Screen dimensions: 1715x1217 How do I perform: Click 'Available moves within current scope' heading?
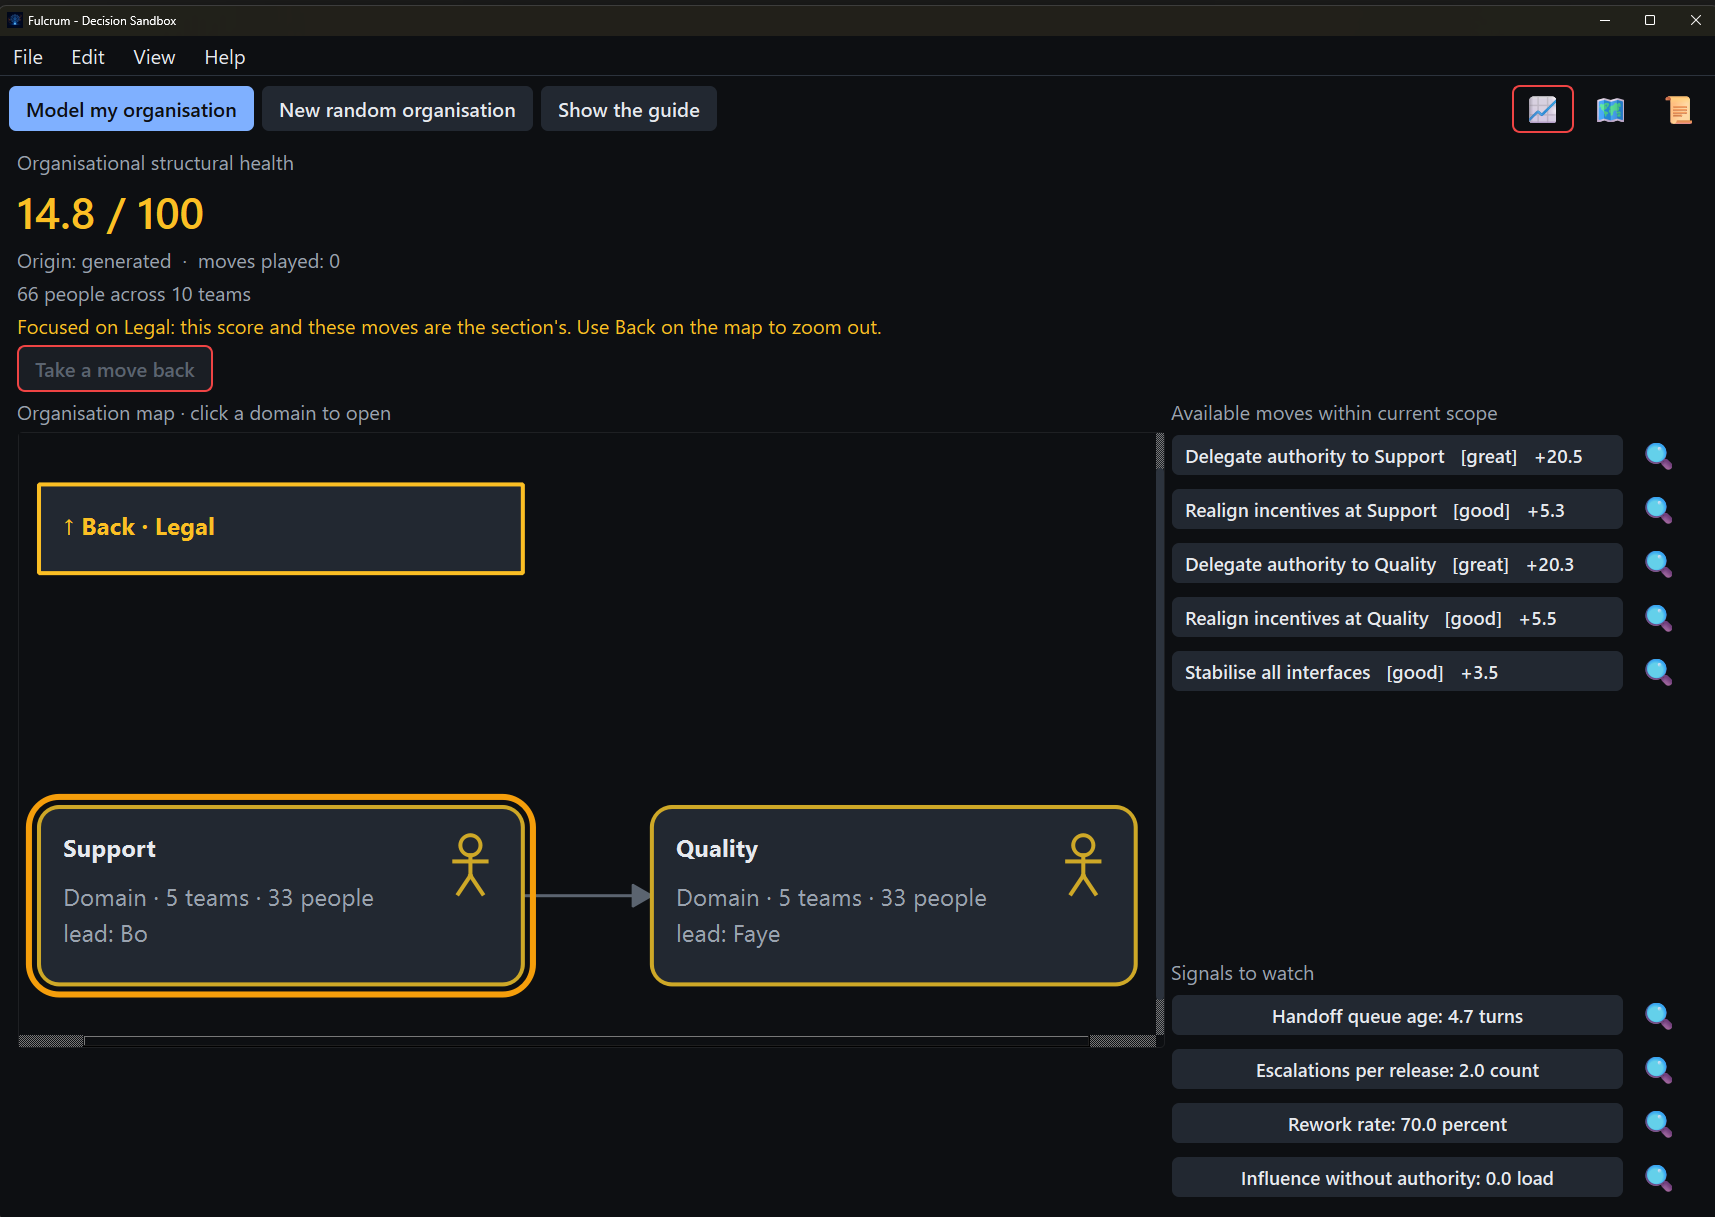pyautogui.click(x=1334, y=413)
